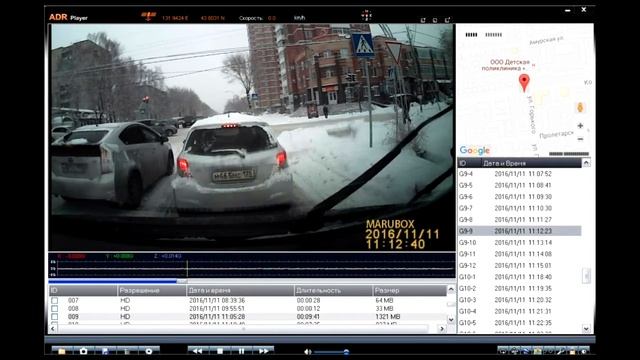Select clip G9-8 in the list
Viewport: 640px width, 360px height.
(x=520, y=220)
